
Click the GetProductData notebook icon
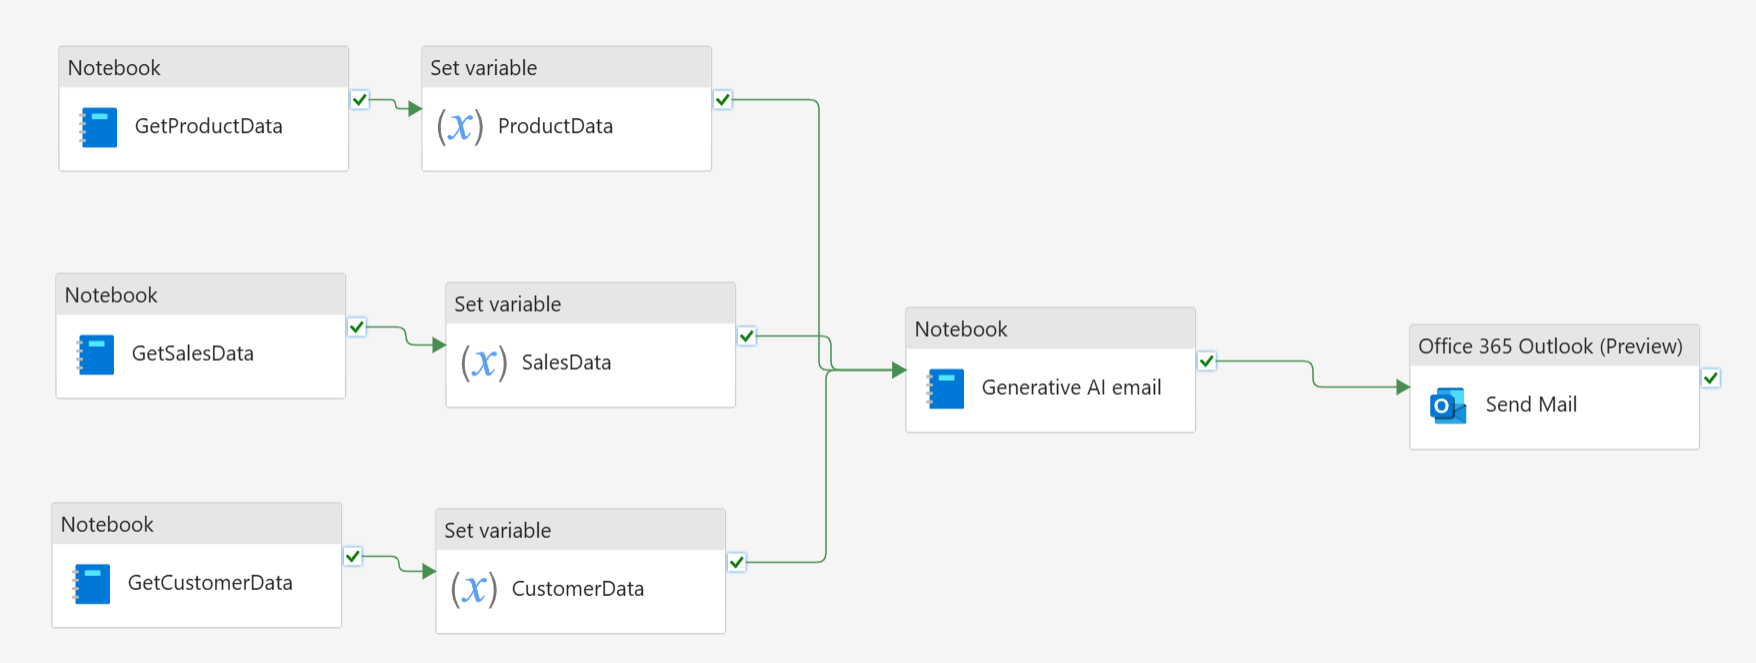tap(98, 127)
